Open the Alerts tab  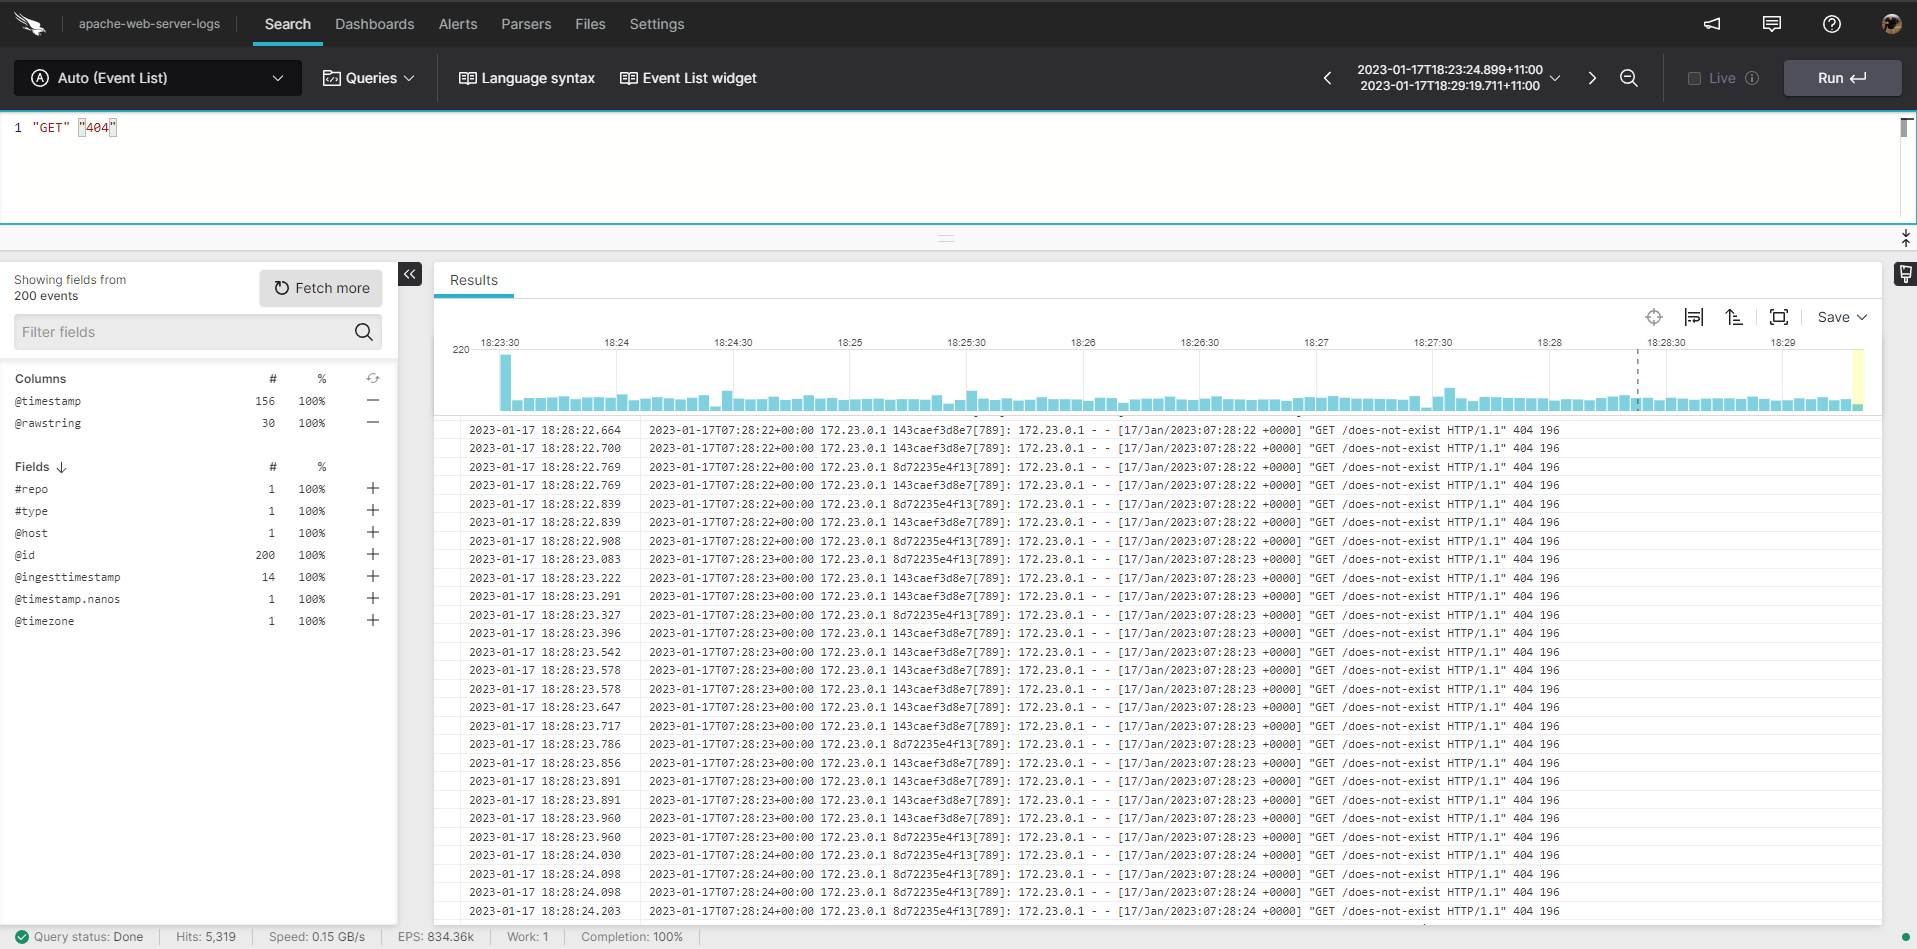click(x=457, y=24)
